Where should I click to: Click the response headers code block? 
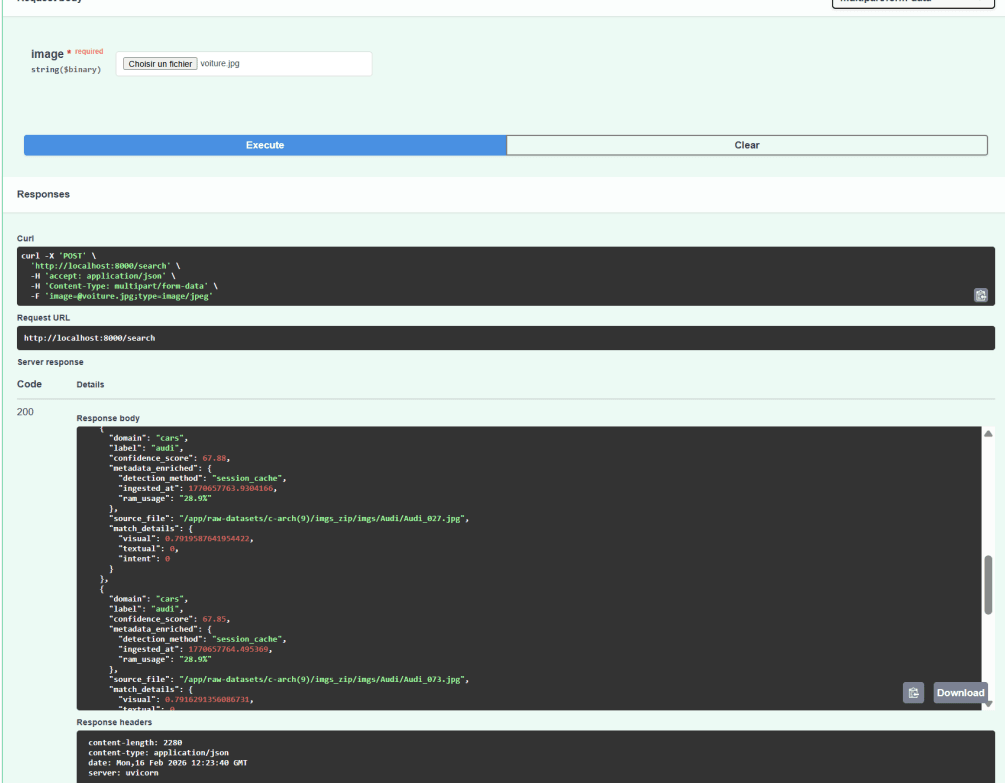pos(535,757)
